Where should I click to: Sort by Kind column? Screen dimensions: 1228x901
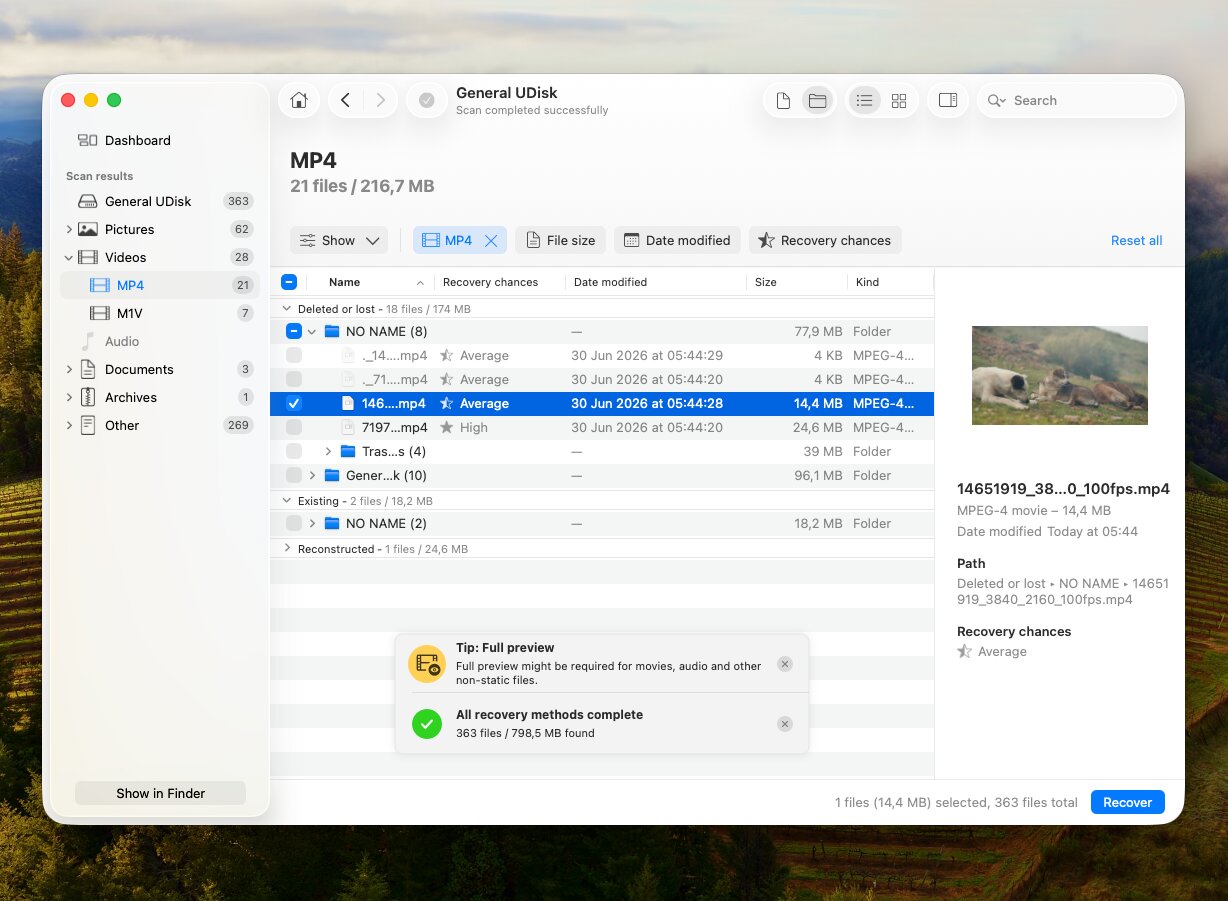pyautogui.click(x=867, y=282)
